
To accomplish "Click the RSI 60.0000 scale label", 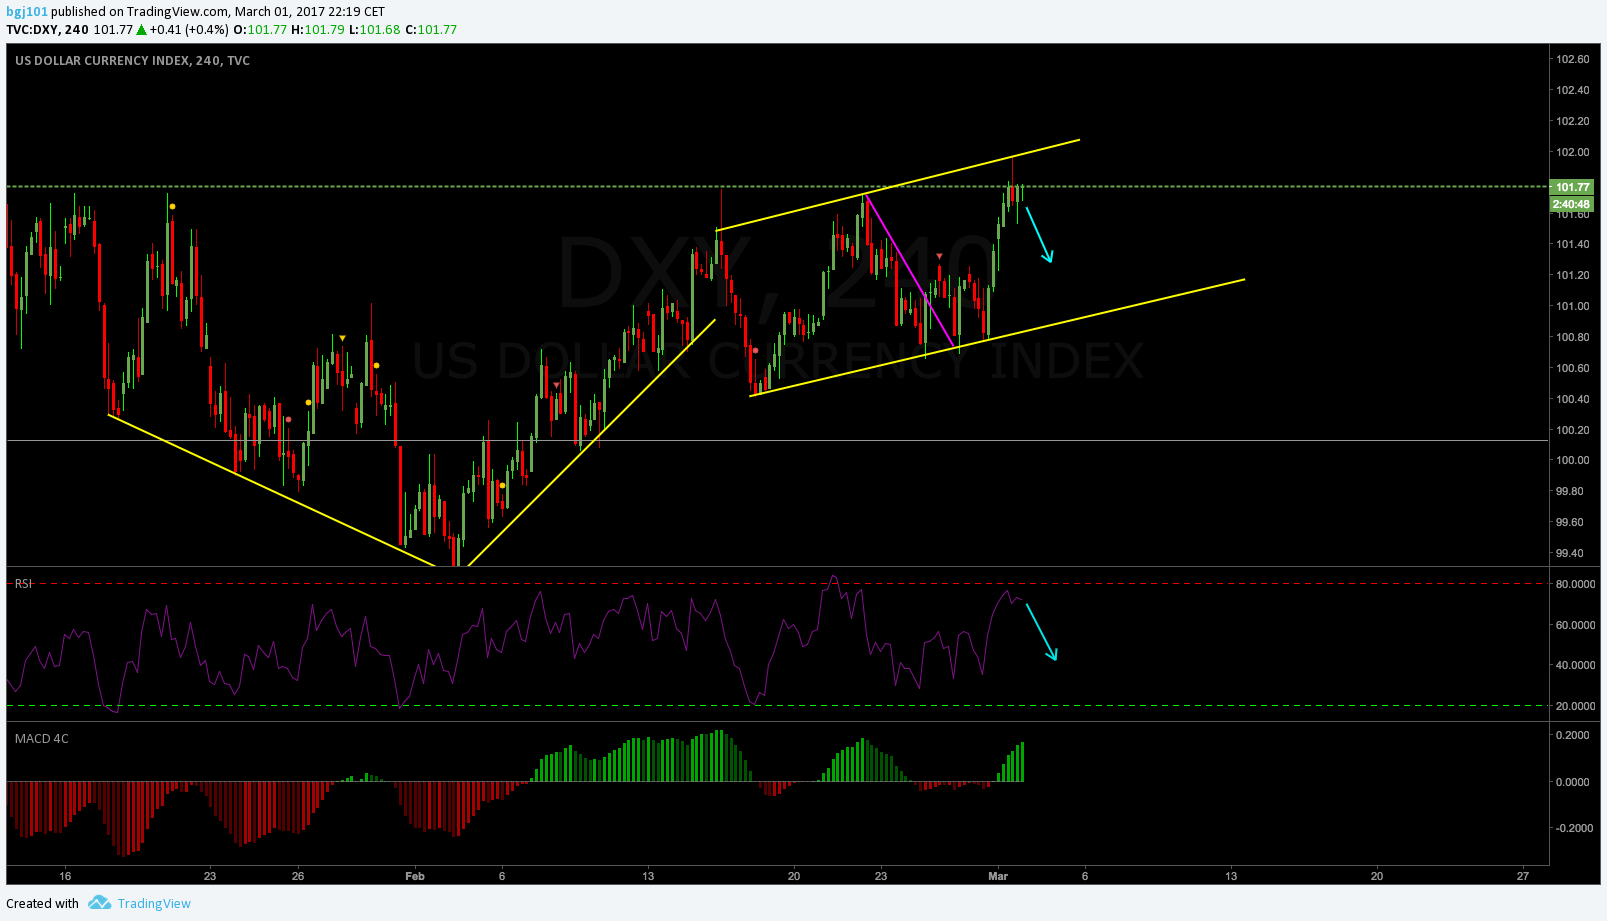I will pyautogui.click(x=1576, y=625).
